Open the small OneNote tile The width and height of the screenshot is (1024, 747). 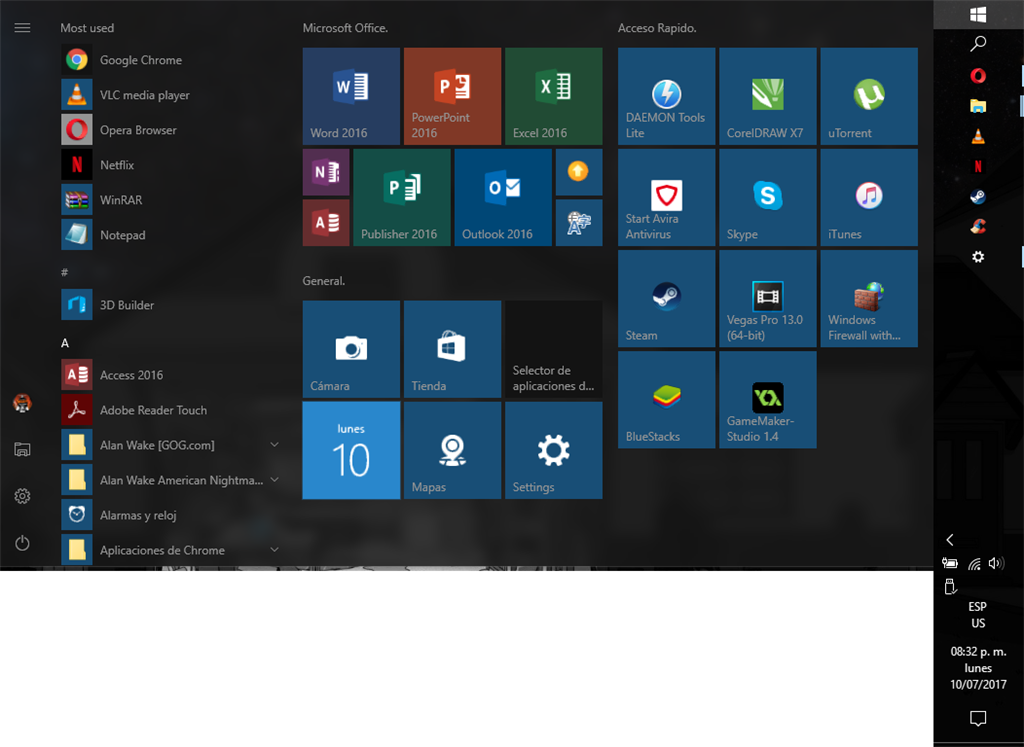pyautogui.click(x=326, y=172)
